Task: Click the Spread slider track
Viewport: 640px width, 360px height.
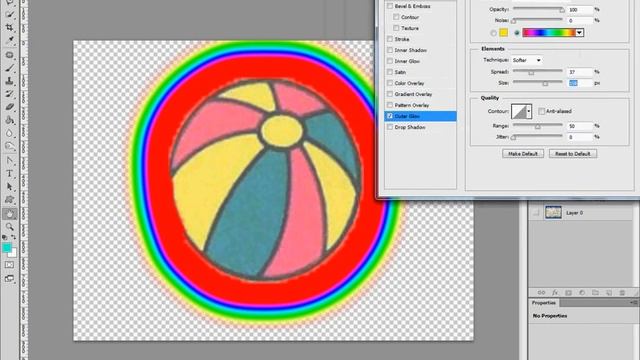Action: (x=538, y=71)
